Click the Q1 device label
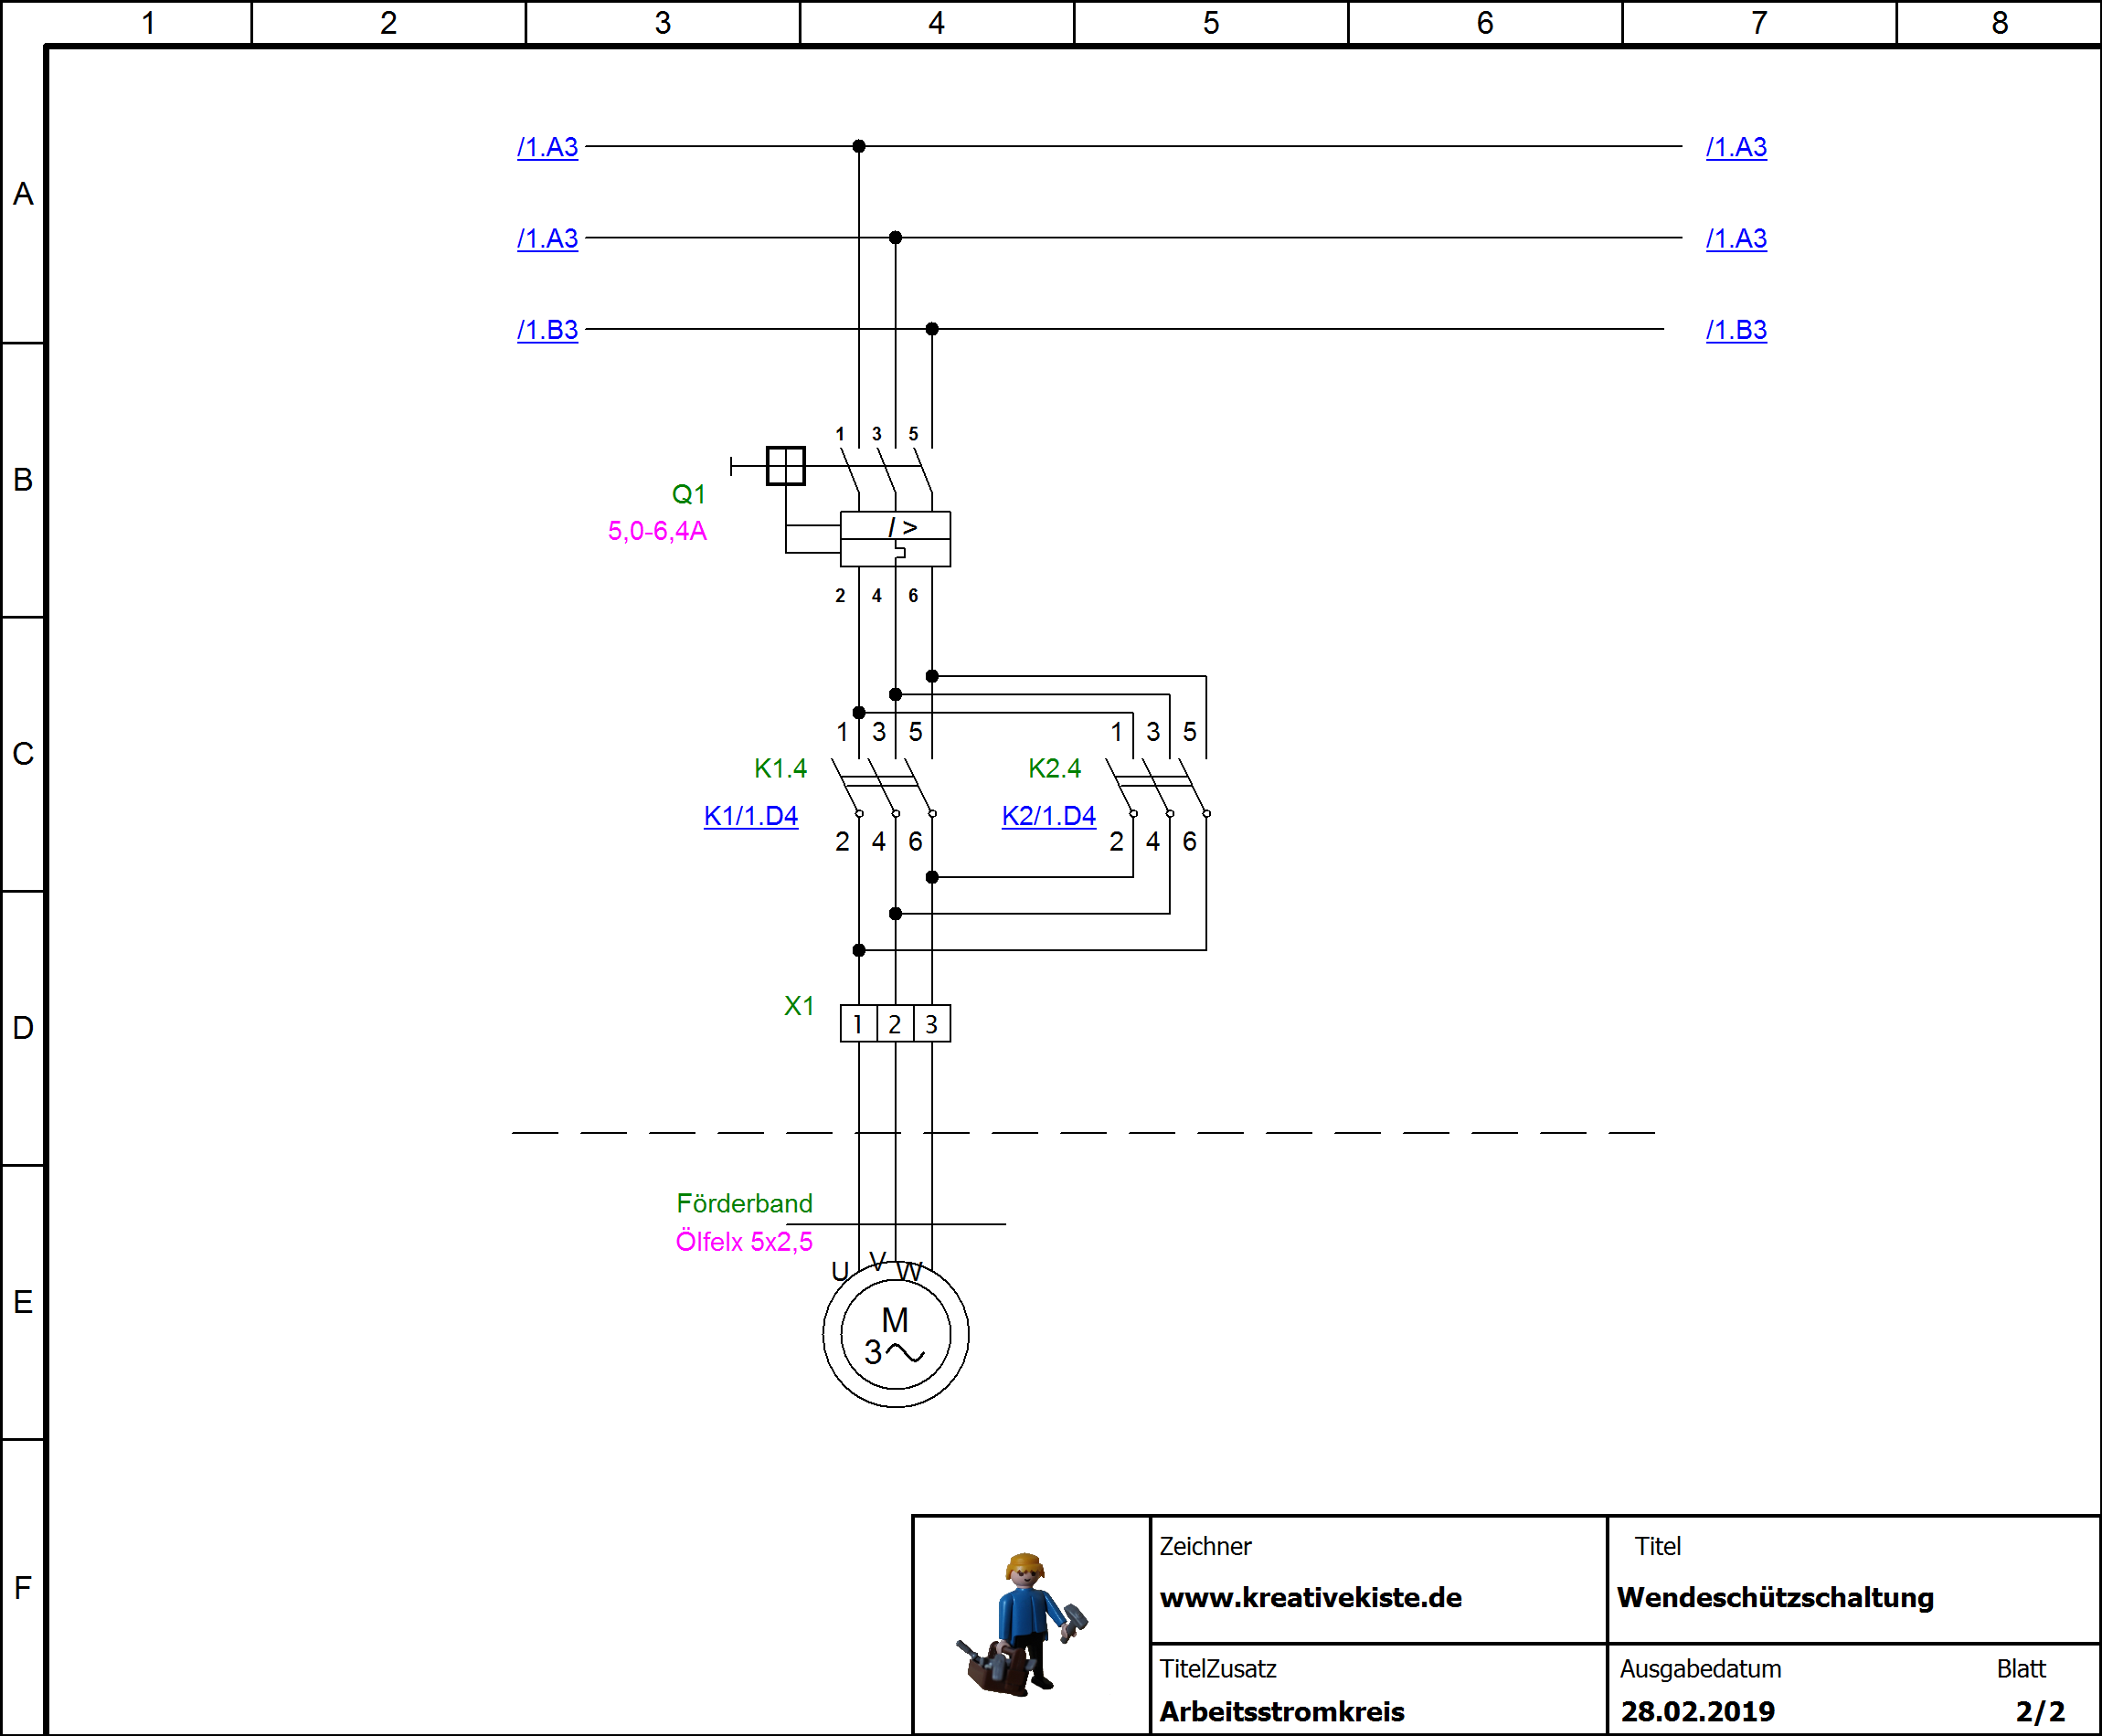The image size is (2102, 1736). [x=688, y=494]
